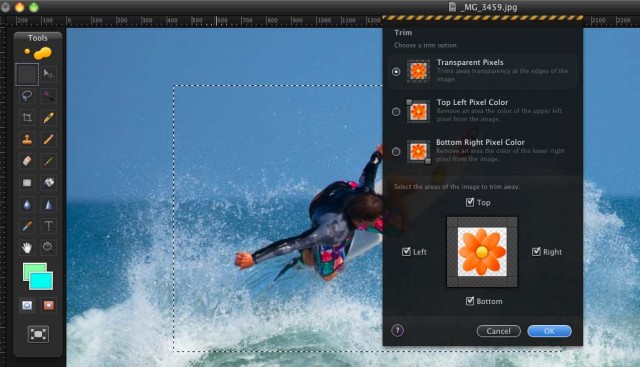Select the Magic Wand tool
640x367 pixels.
(x=49, y=96)
